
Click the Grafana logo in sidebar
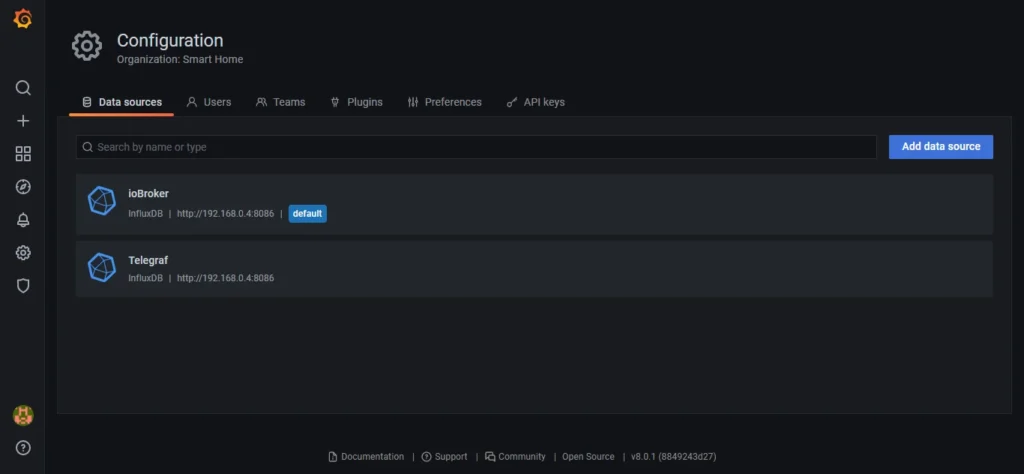click(x=22, y=19)
